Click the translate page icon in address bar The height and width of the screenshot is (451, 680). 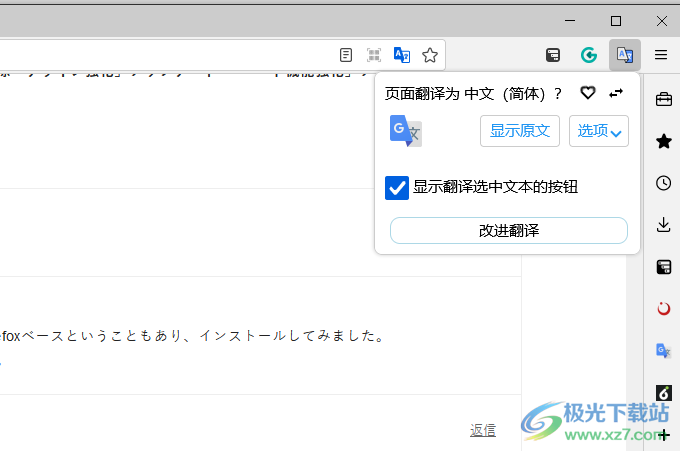coord(402,55)
